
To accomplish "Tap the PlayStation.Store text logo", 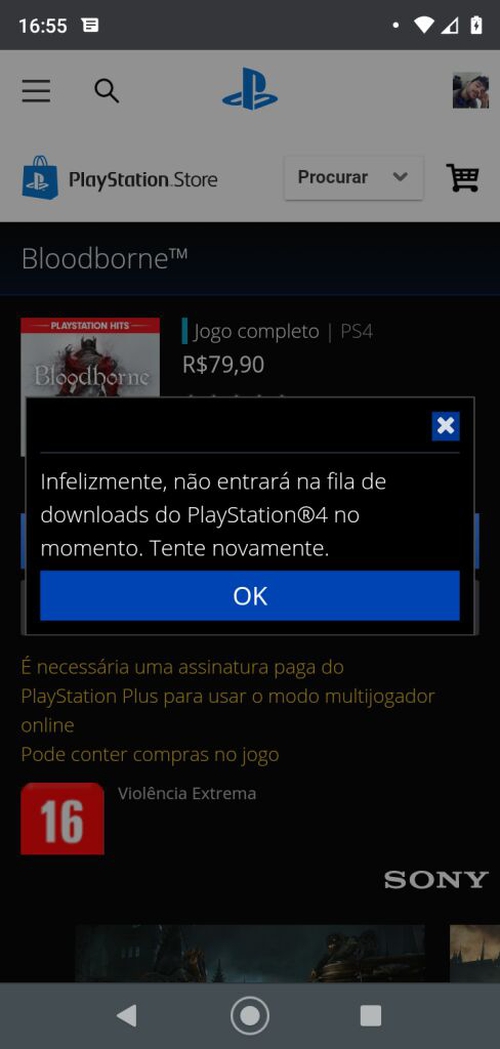I will (x=143, y=179).
